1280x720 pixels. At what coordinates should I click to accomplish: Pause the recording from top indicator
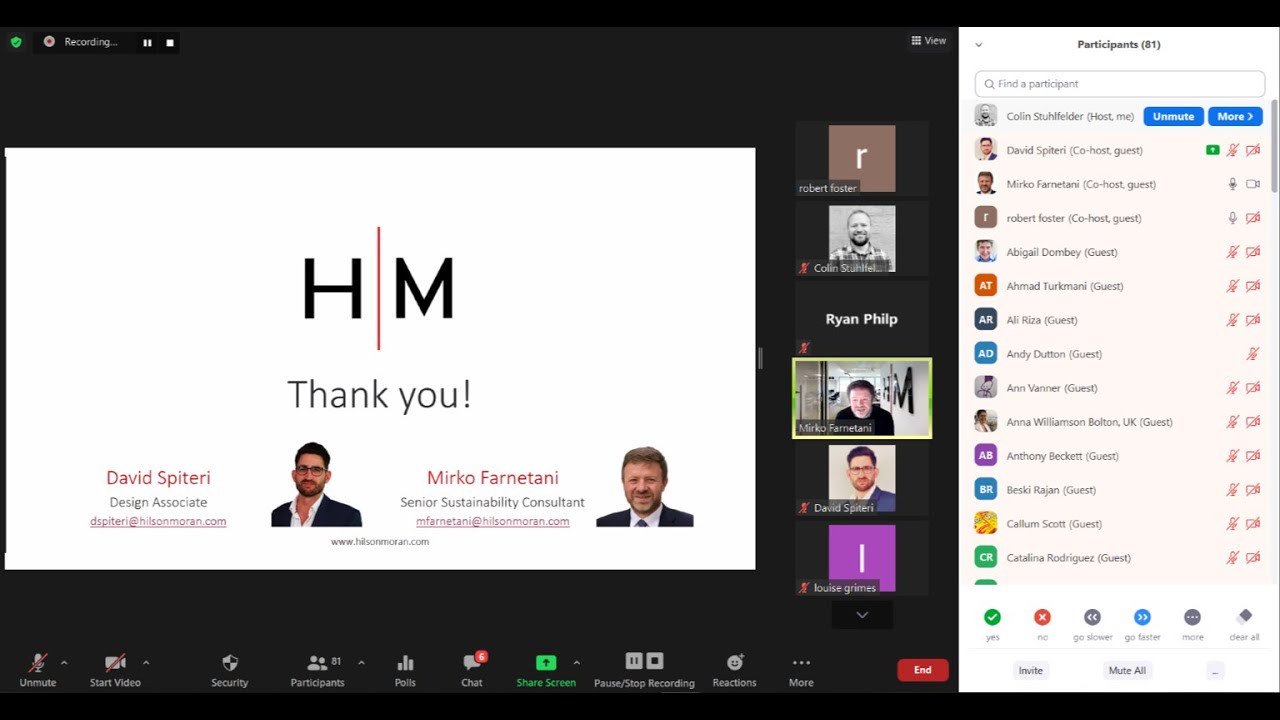147,42
